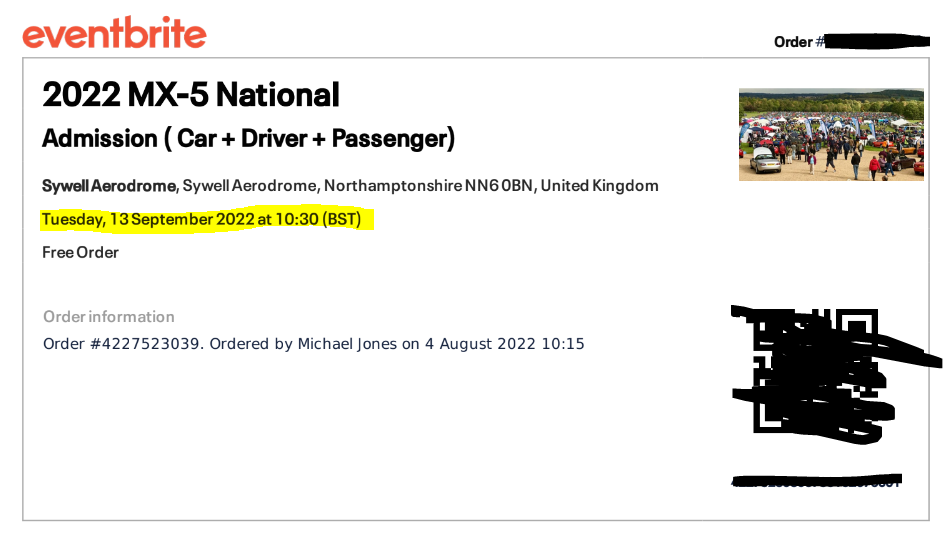This screenshot has width=943, height=548.
Task: Click the Admission (Car + Driver + Passenger) heading
Action: click(x=248, y=138)
